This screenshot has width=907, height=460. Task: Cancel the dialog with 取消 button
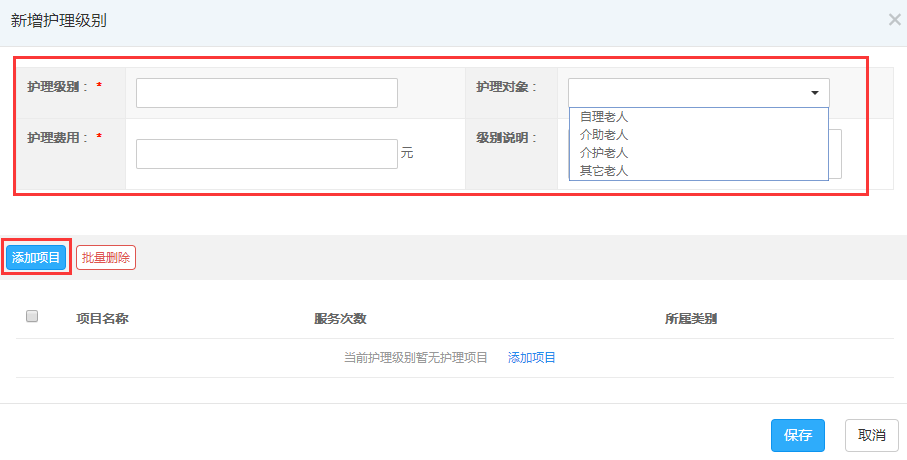[x=871, y=435]
